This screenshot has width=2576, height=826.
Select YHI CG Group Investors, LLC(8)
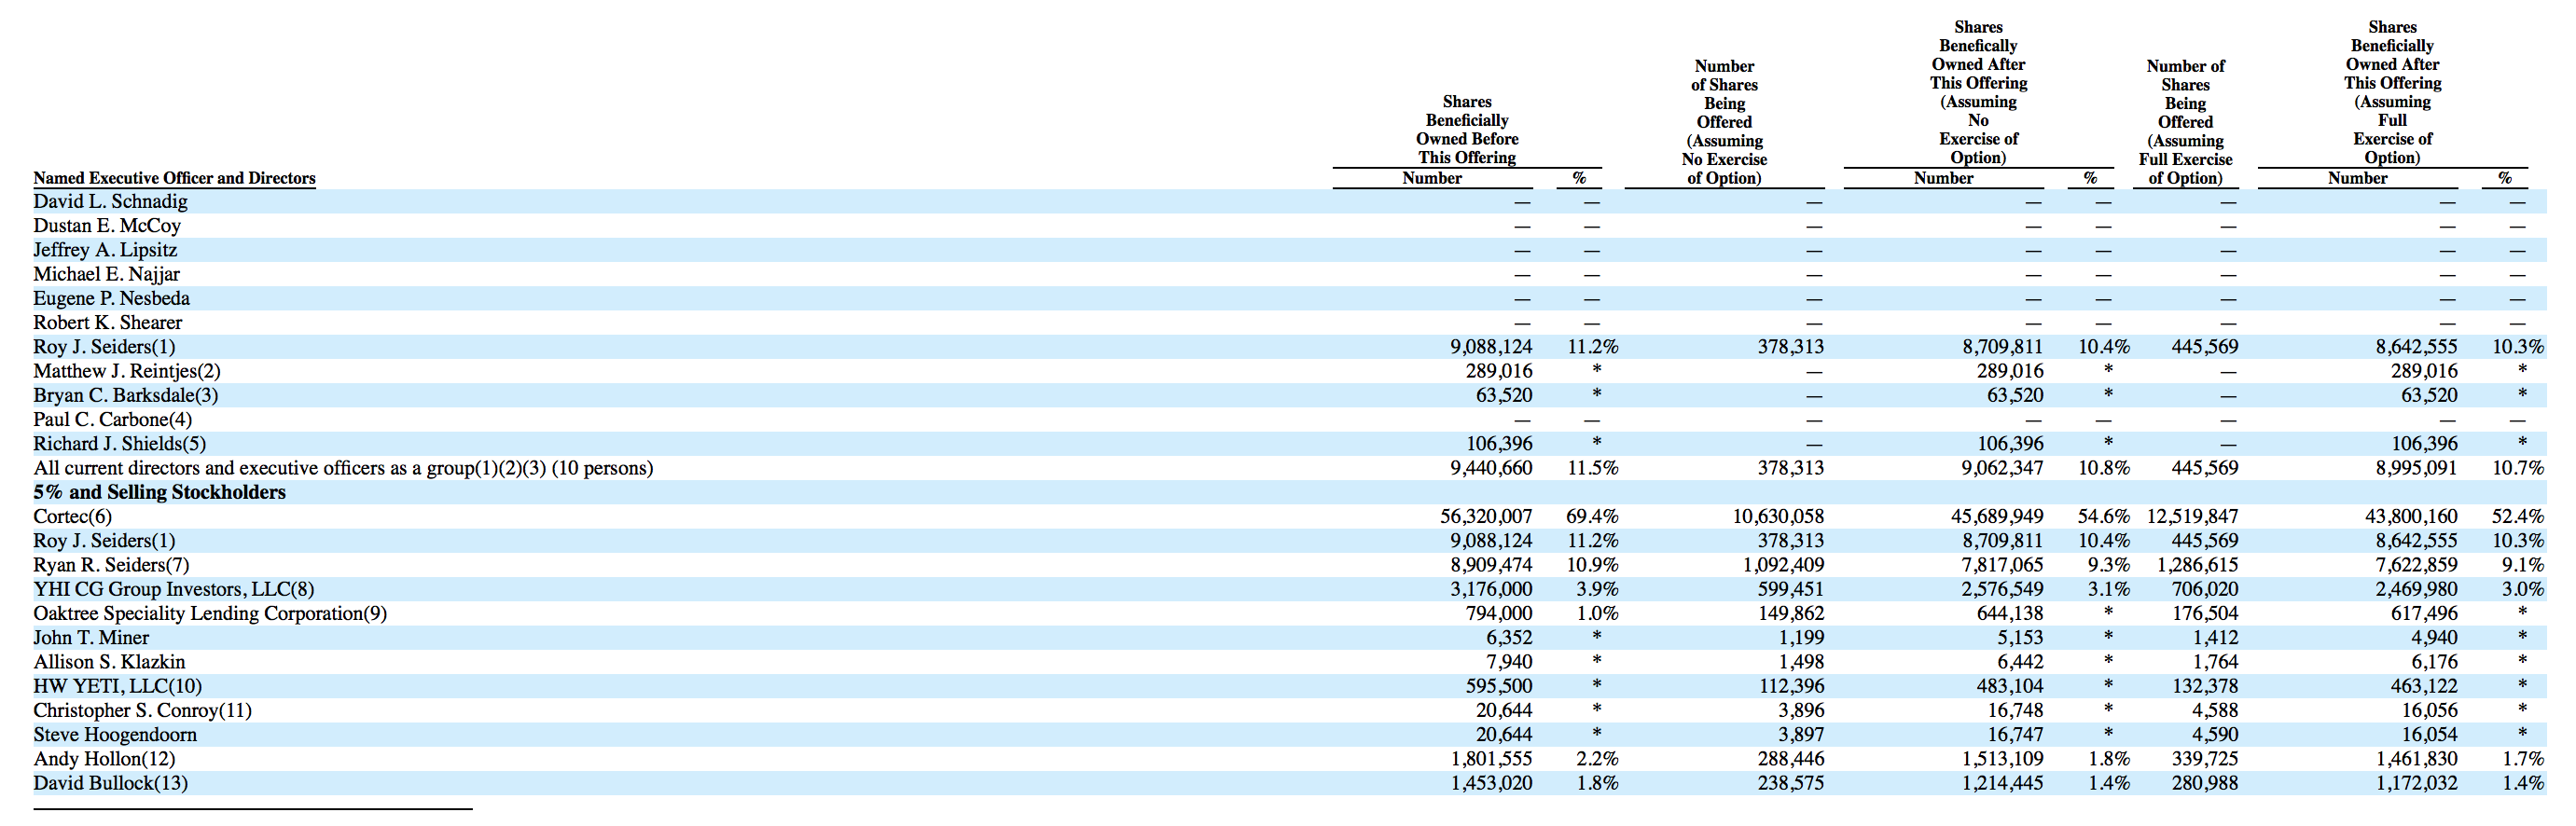tap(174, 589)
